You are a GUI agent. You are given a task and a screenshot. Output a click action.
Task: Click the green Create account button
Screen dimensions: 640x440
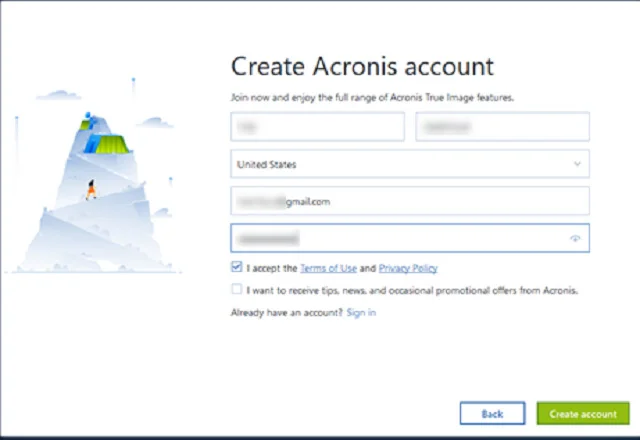pyautogui.click(x=583, y=414)
